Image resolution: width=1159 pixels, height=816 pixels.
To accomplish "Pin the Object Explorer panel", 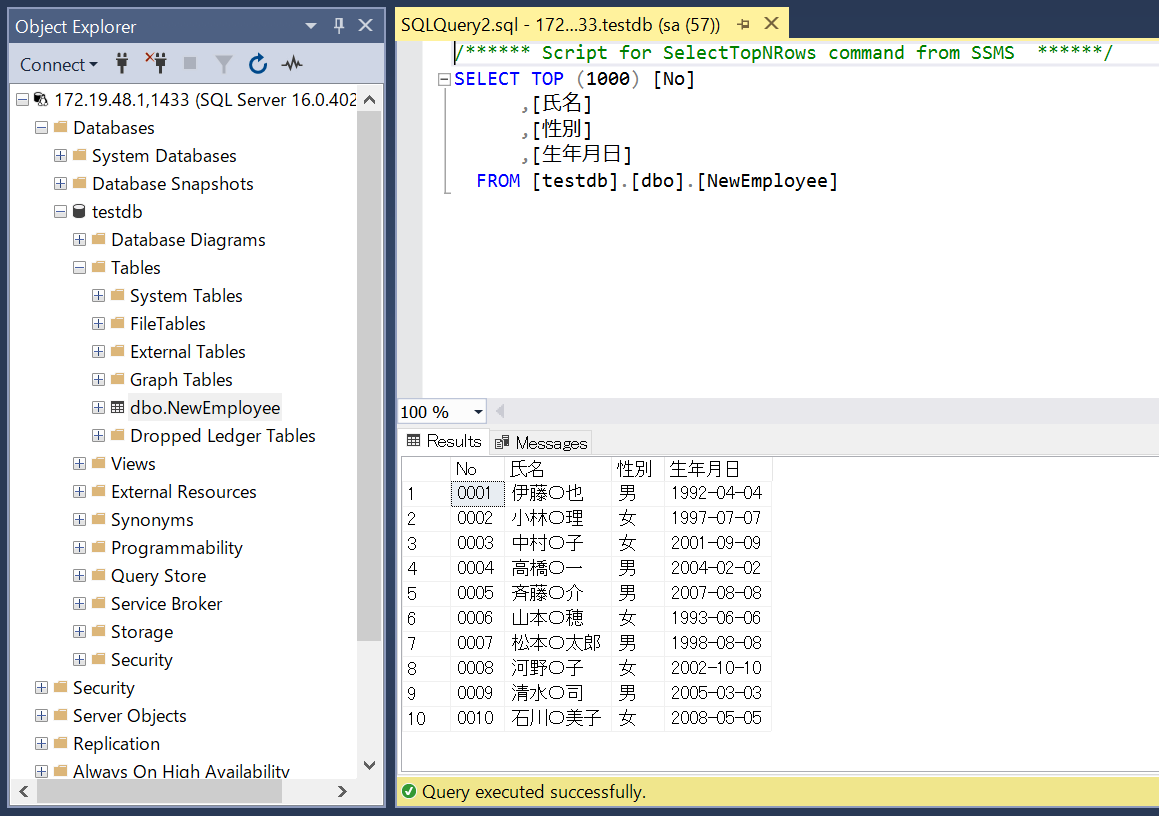I will tap(339, 25).
